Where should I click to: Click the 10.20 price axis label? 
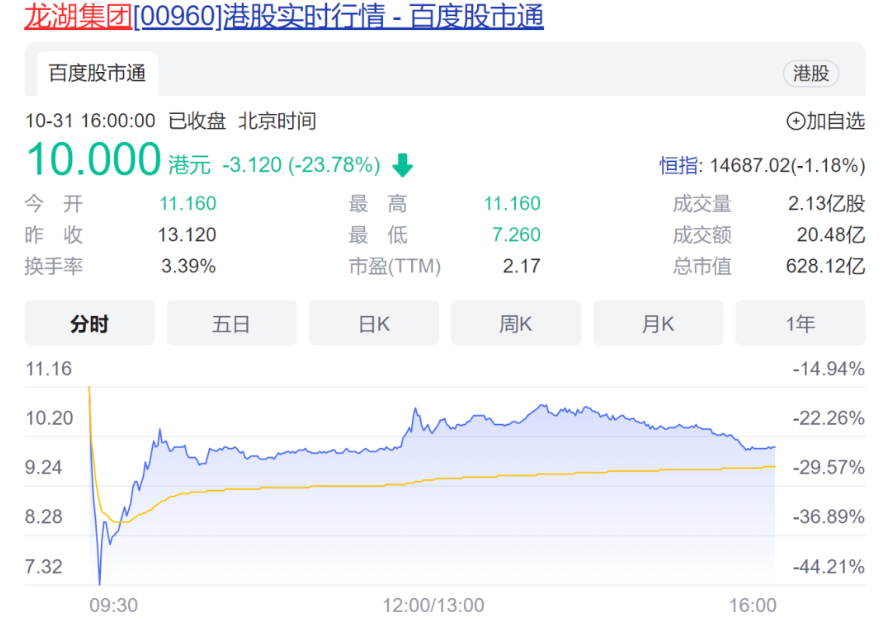[49, 418]
